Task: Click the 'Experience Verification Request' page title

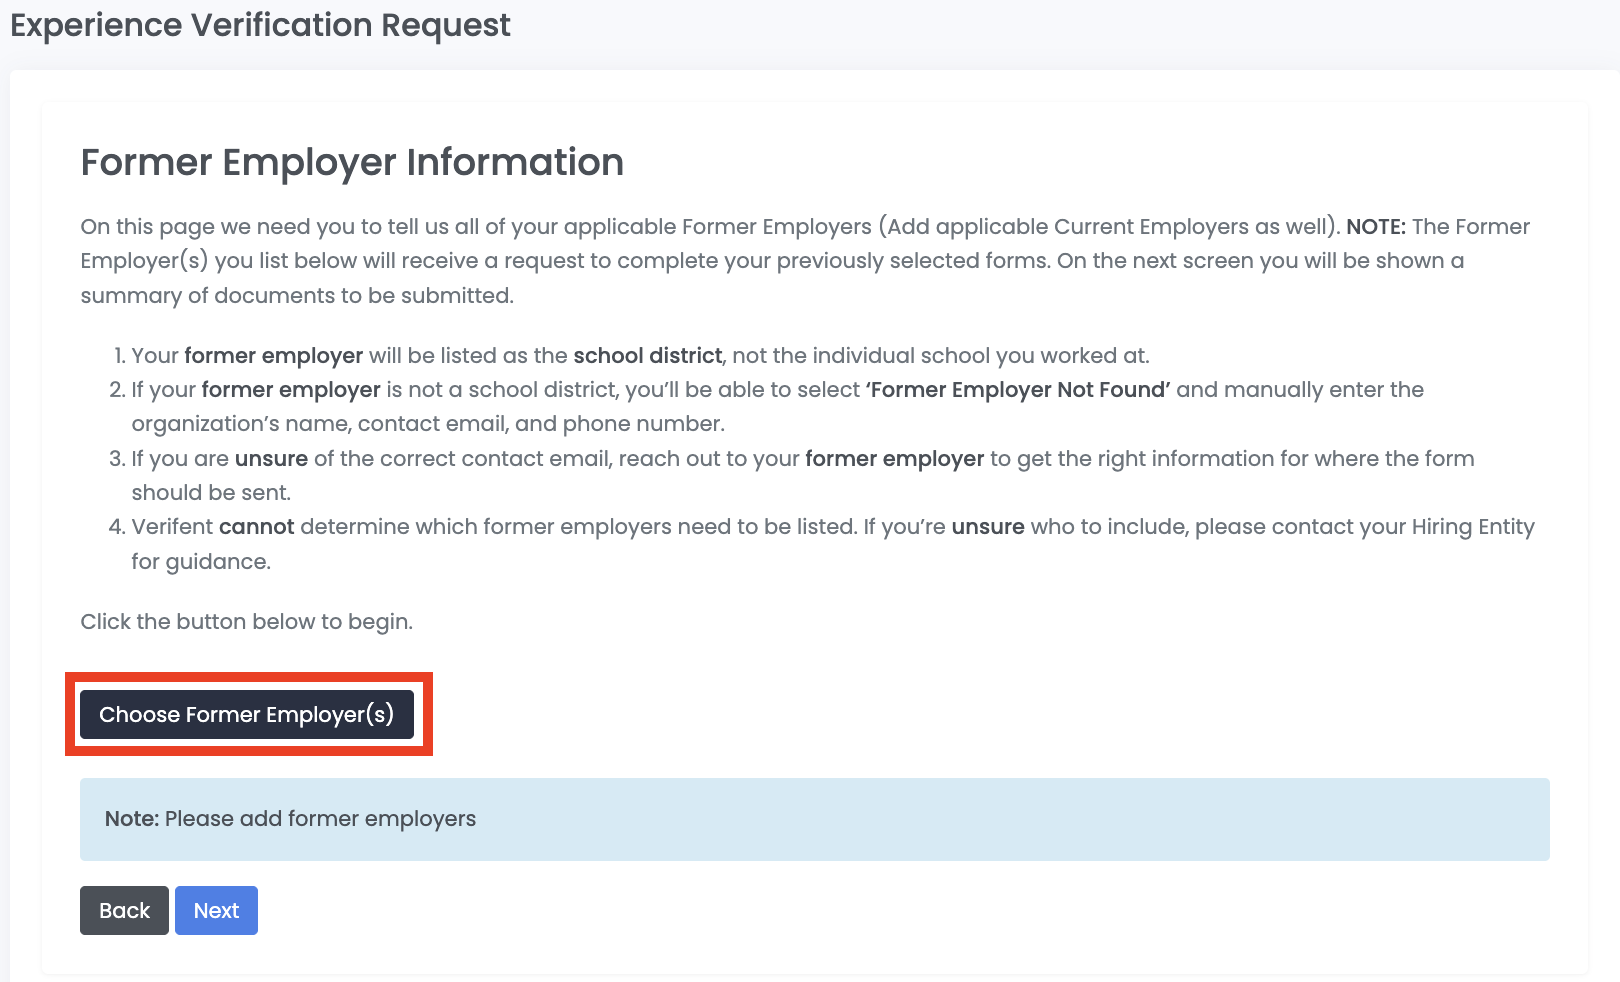Action: (260, 25)
